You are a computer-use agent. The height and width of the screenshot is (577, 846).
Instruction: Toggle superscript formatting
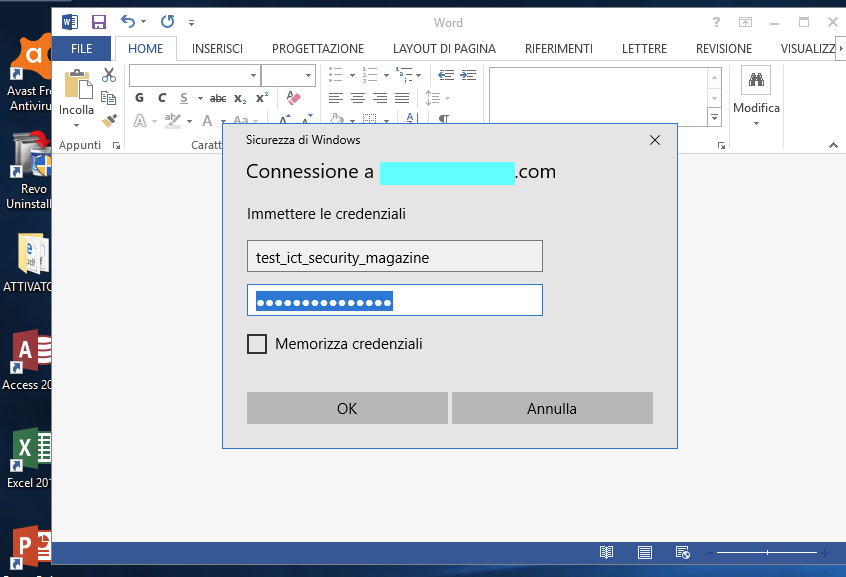262,98
